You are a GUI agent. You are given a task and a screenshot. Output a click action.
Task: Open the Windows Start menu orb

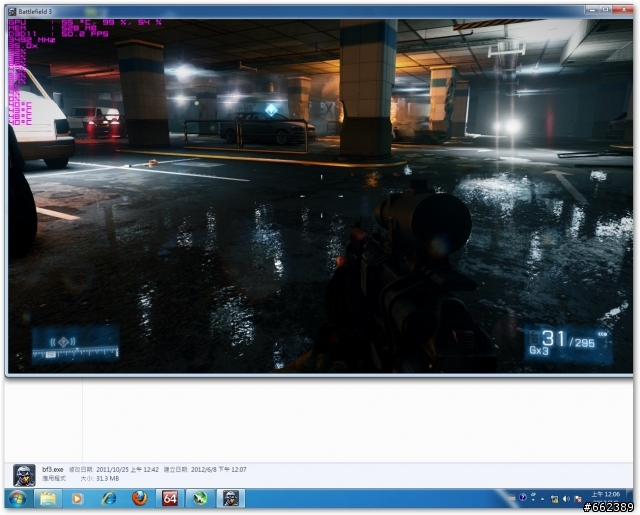(17, 498)
